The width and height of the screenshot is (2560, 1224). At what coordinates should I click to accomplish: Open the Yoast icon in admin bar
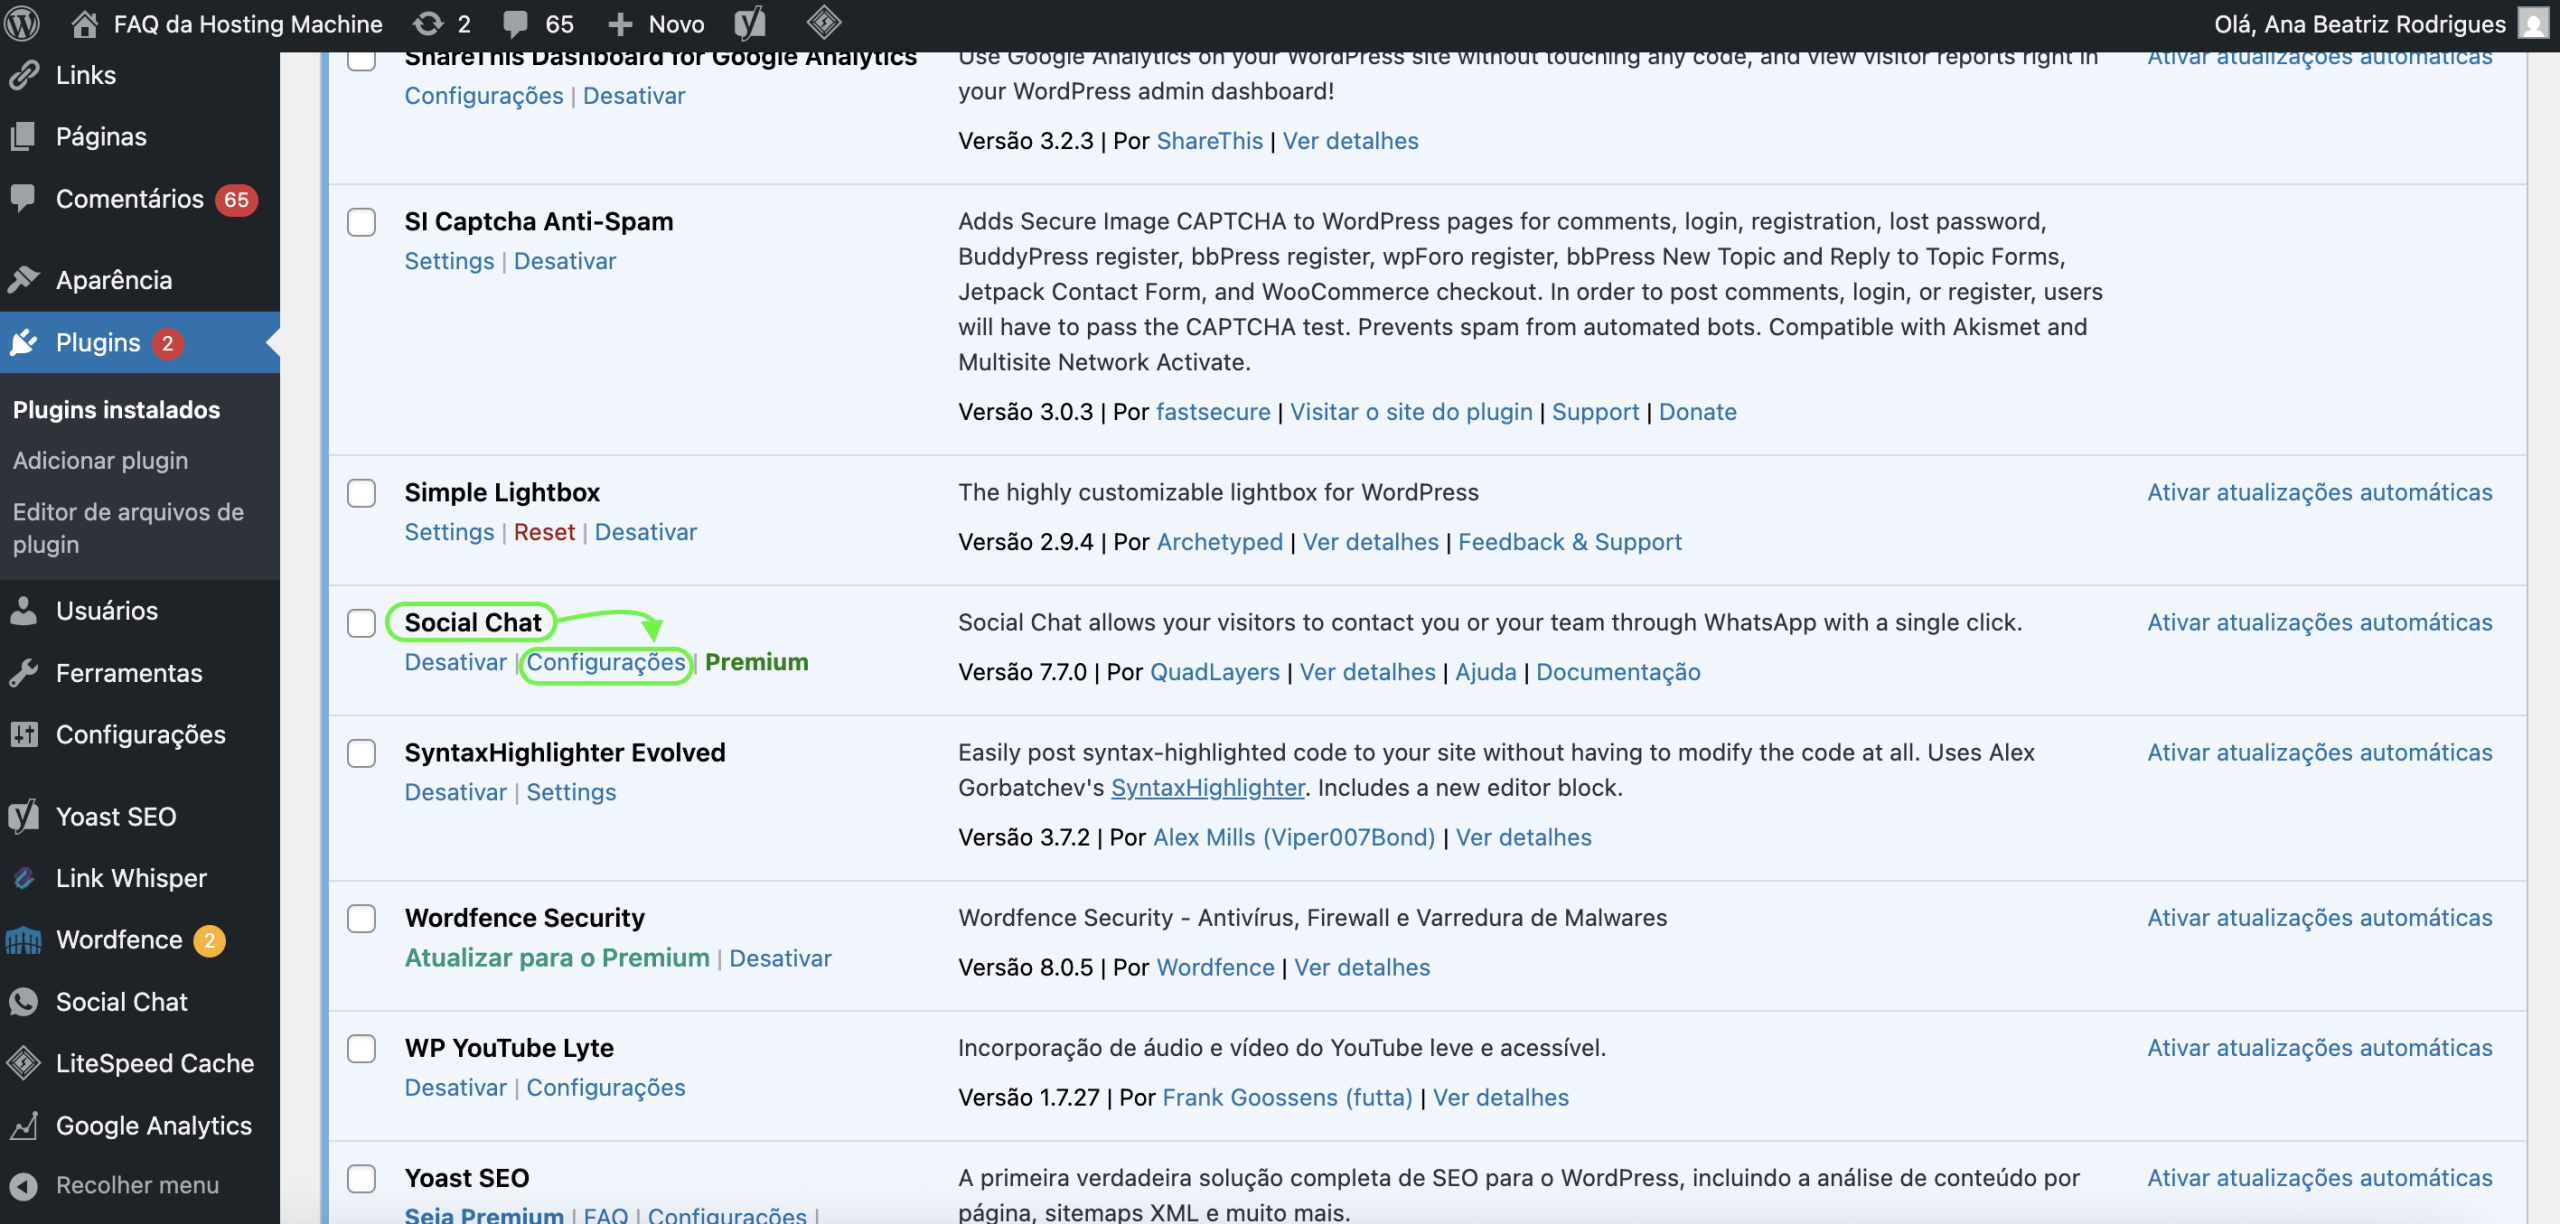[x=750, y=23]
